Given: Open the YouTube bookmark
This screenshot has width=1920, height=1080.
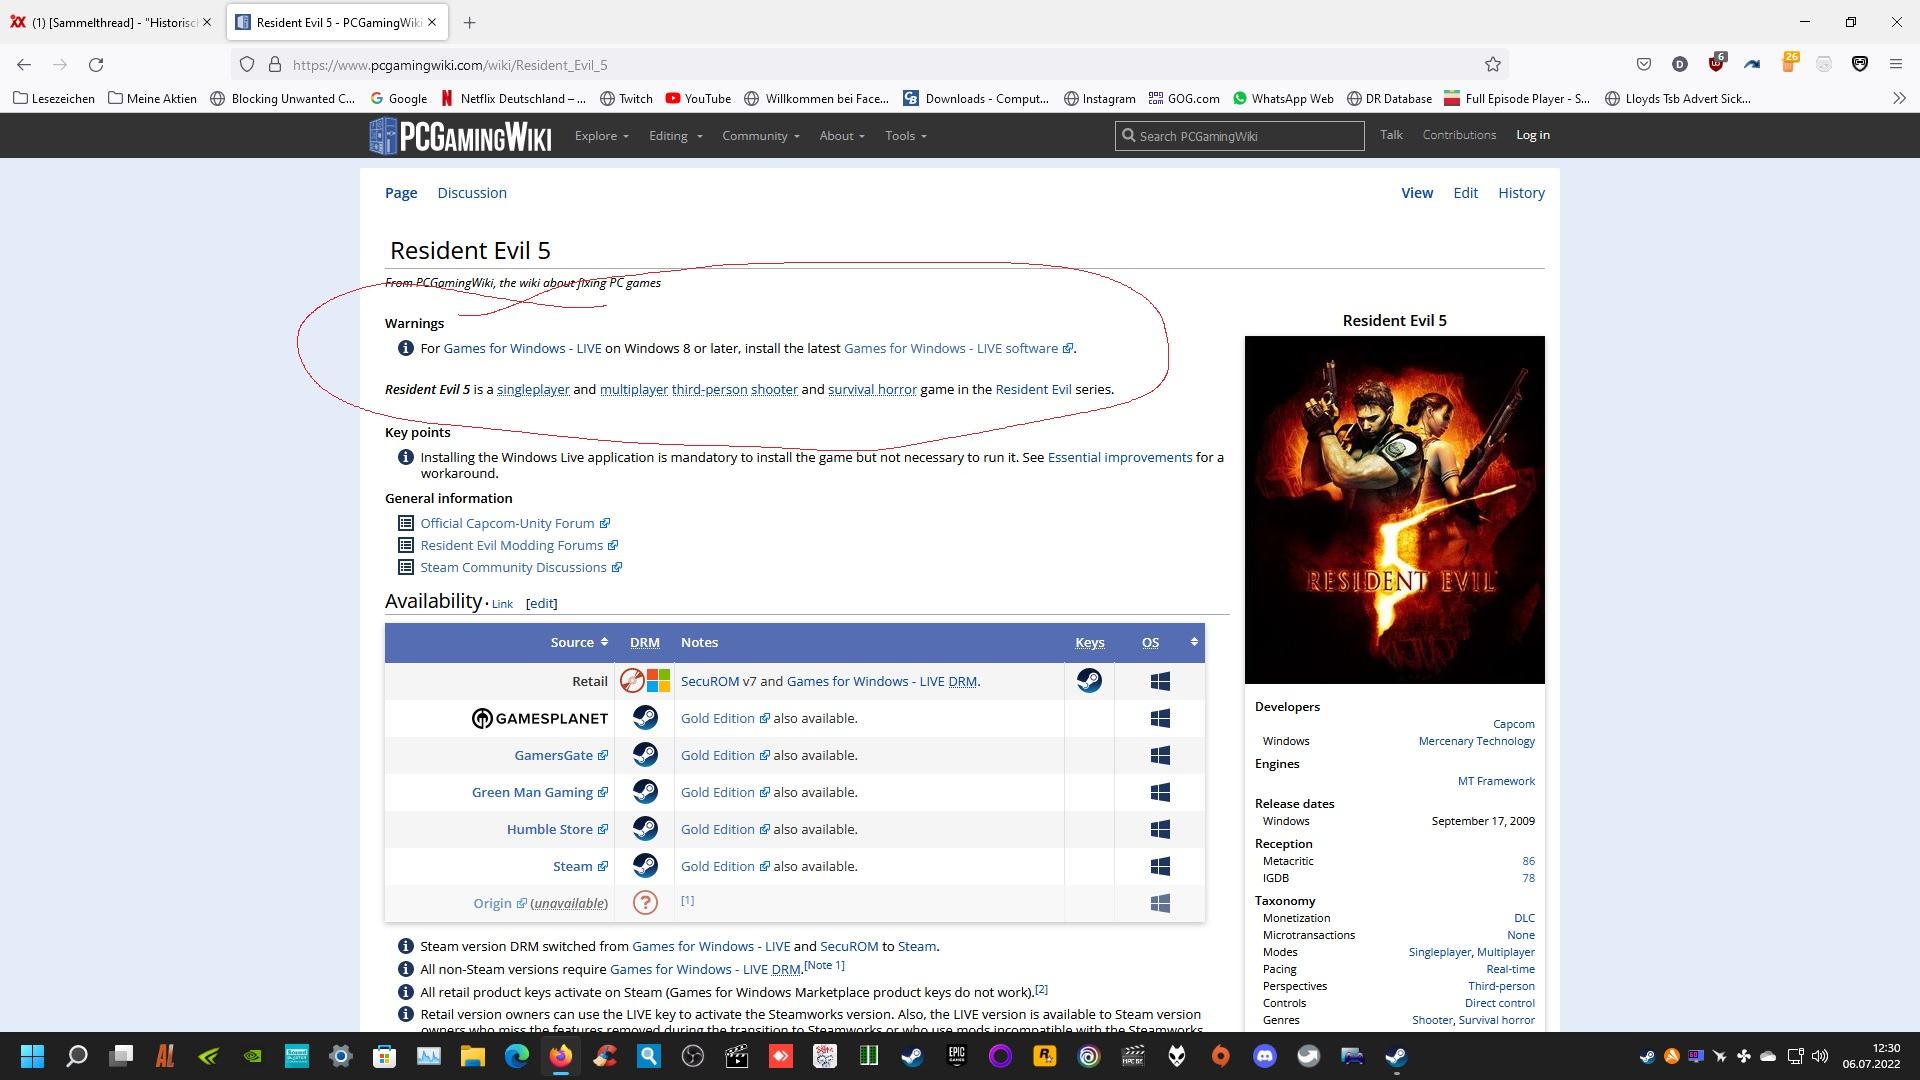Looking at the screenshot, I should tap(698, 98).
